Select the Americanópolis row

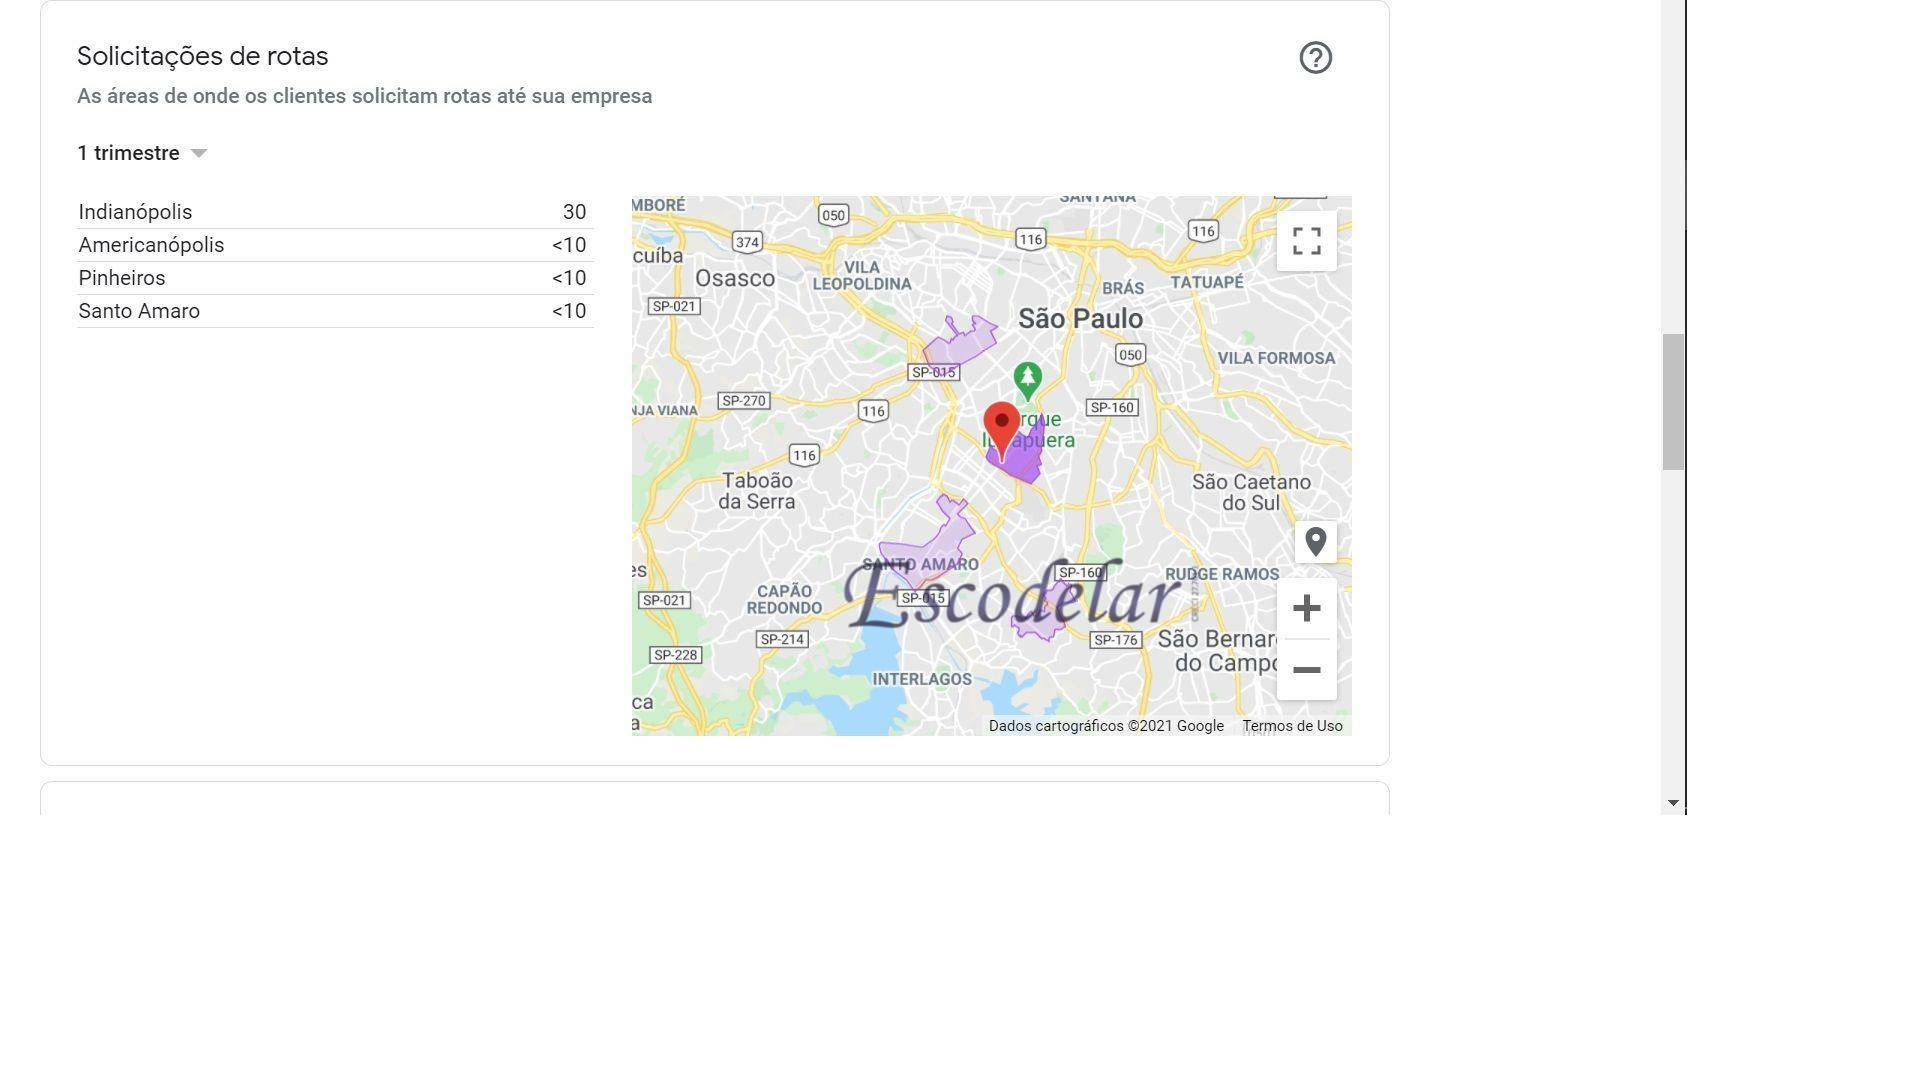coord(335,245)
